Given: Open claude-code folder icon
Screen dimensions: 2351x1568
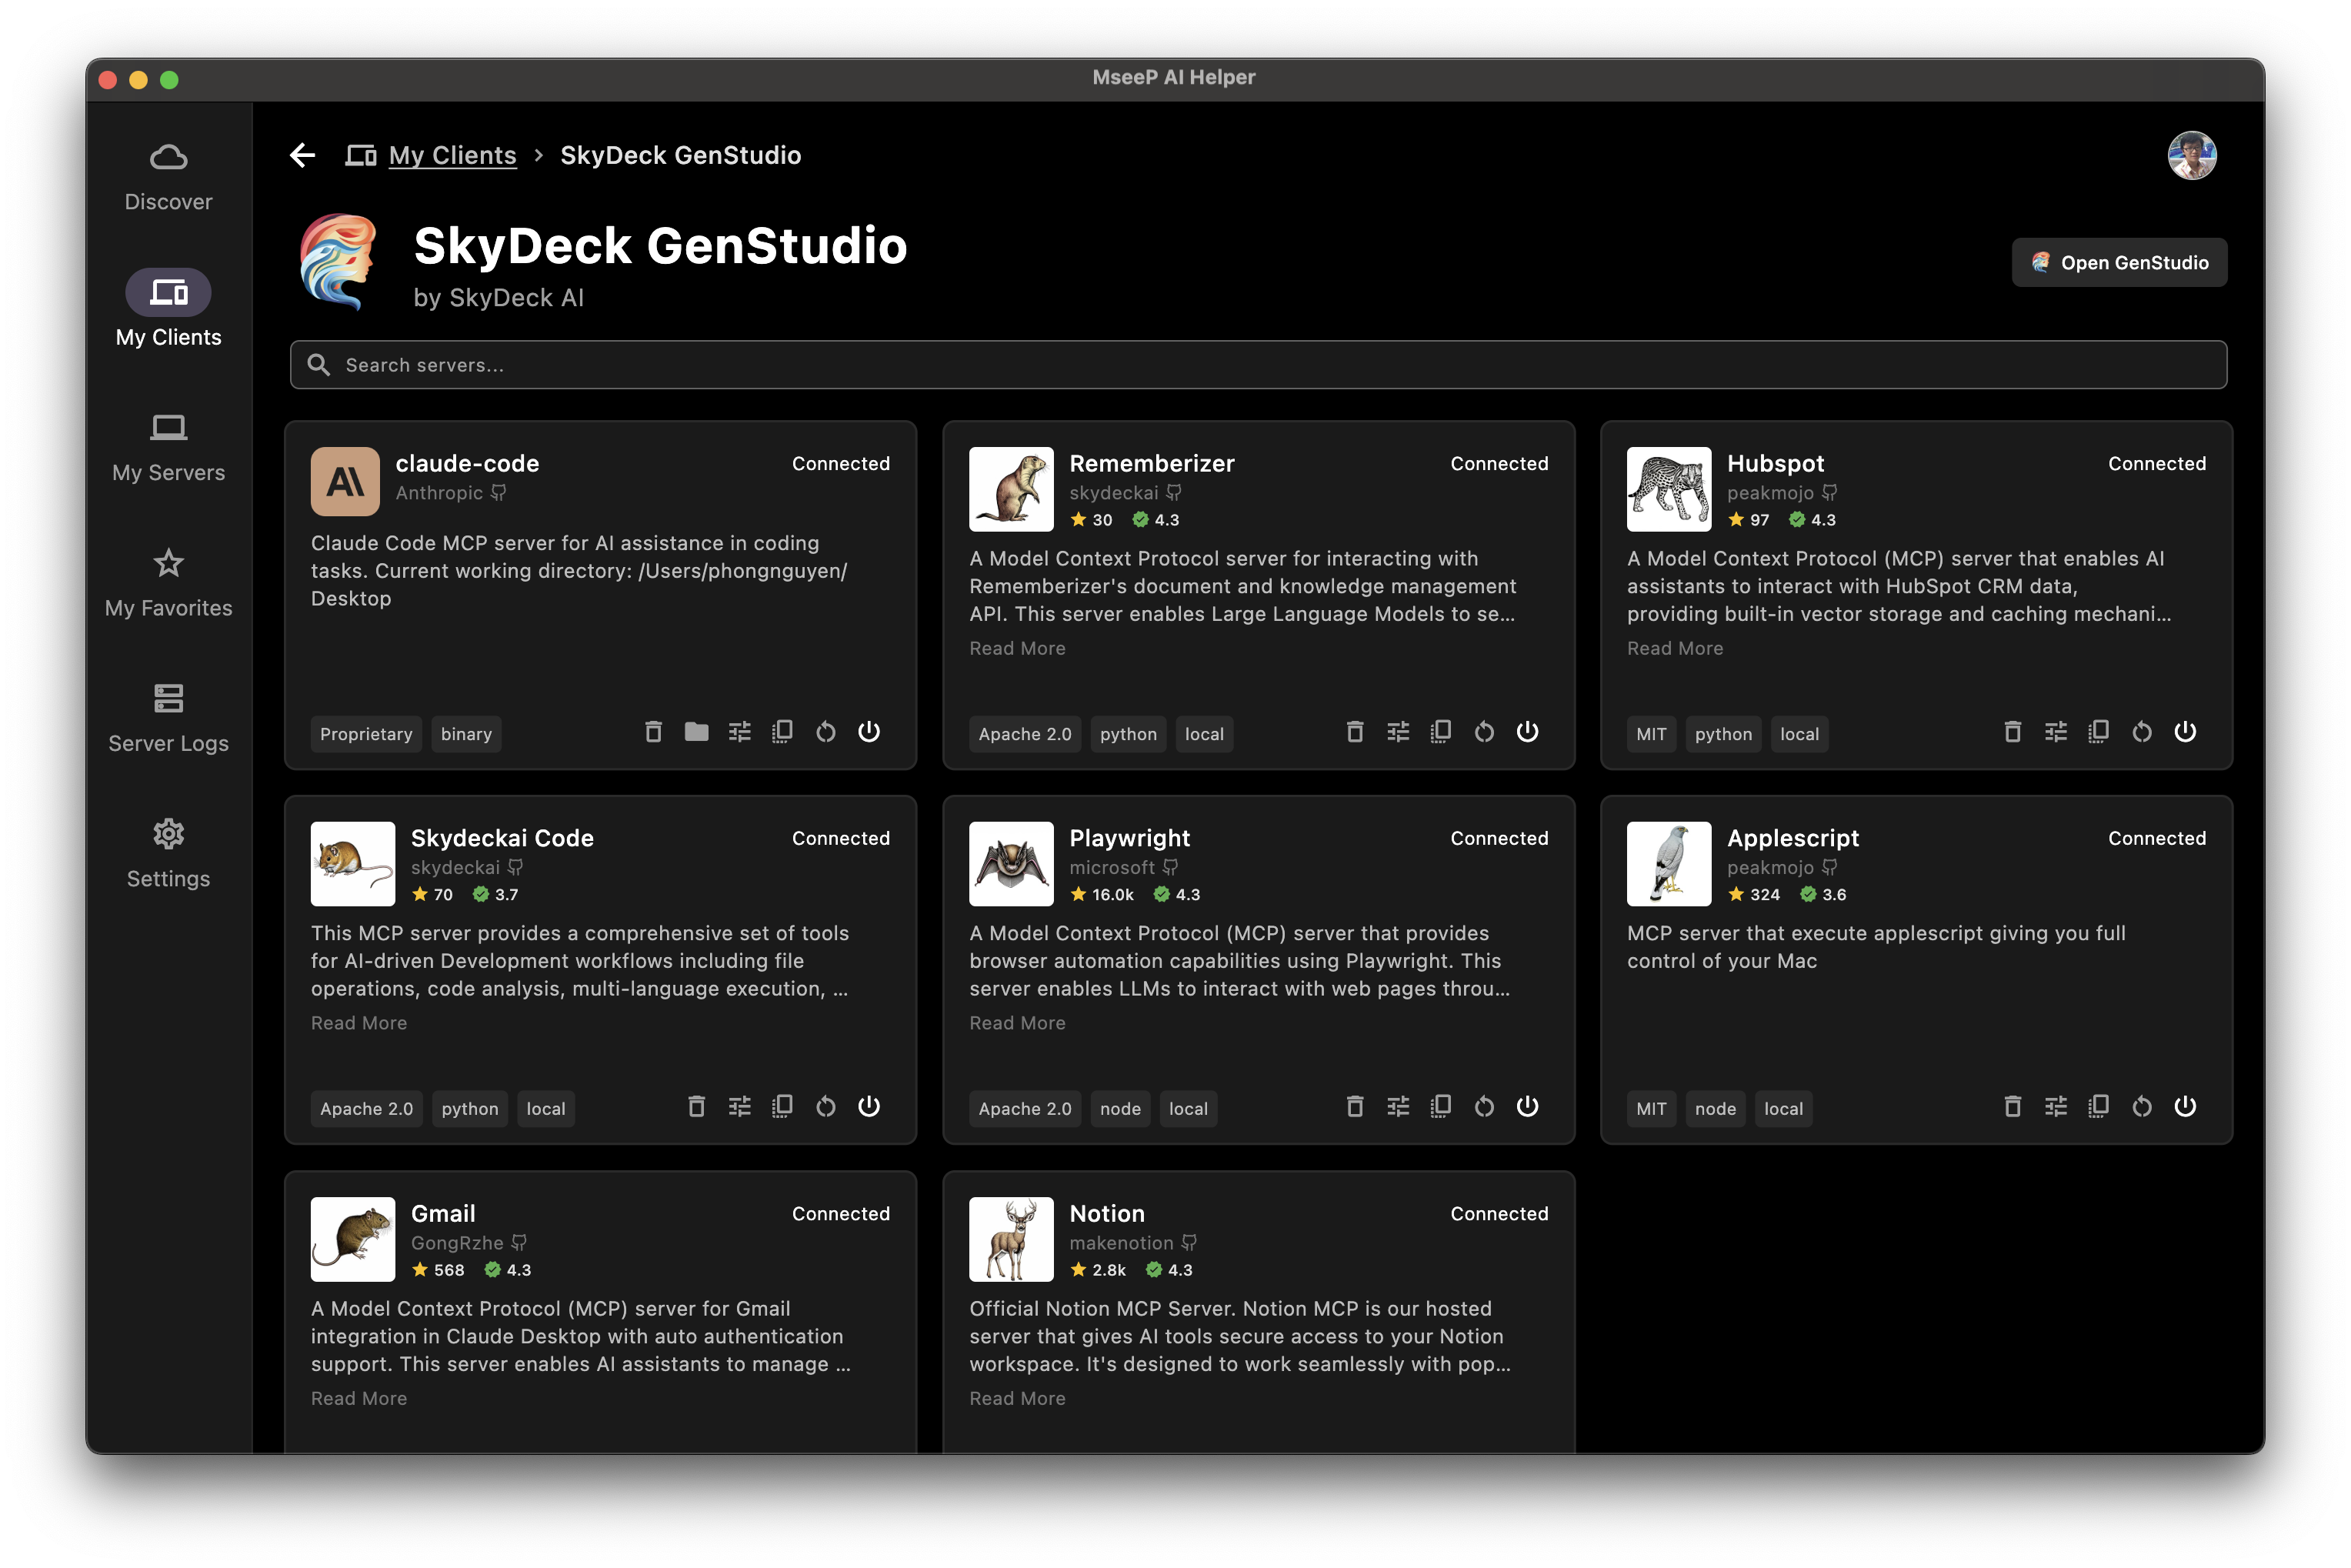Looking at the screenshot, I should point(696,732).
